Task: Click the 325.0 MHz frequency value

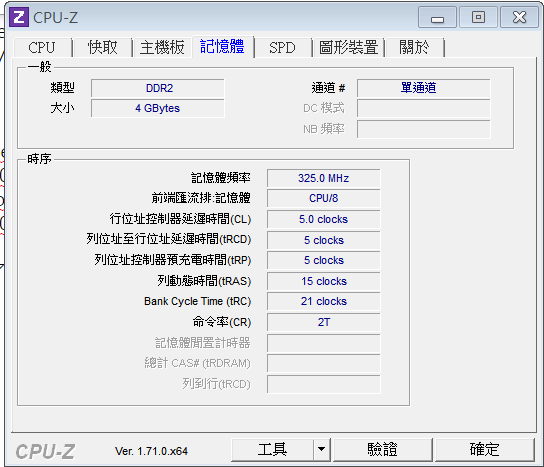Action: pyautogui.click(x=324, y=178)
